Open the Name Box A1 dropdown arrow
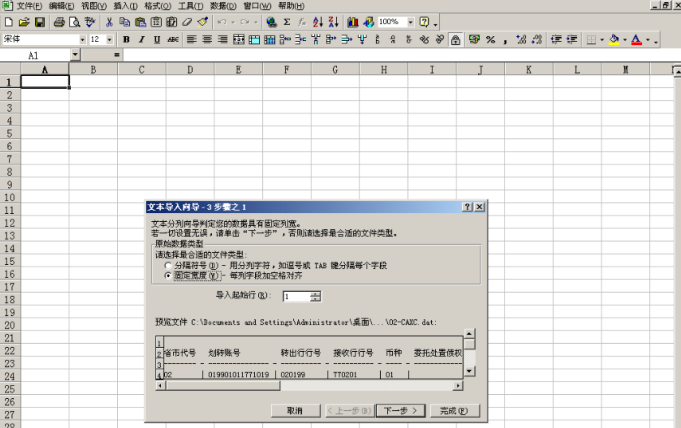 [x=75, y=55]
